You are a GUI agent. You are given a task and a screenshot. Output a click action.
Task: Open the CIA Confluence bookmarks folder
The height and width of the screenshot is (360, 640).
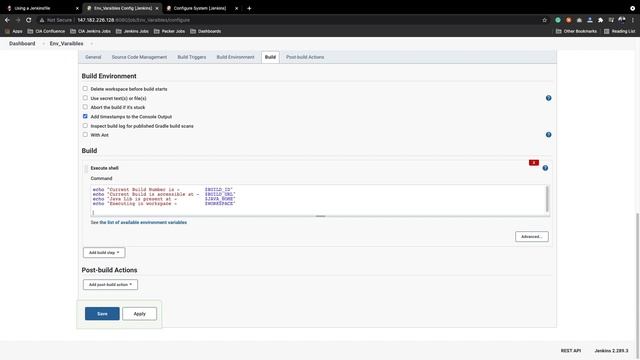46,31
